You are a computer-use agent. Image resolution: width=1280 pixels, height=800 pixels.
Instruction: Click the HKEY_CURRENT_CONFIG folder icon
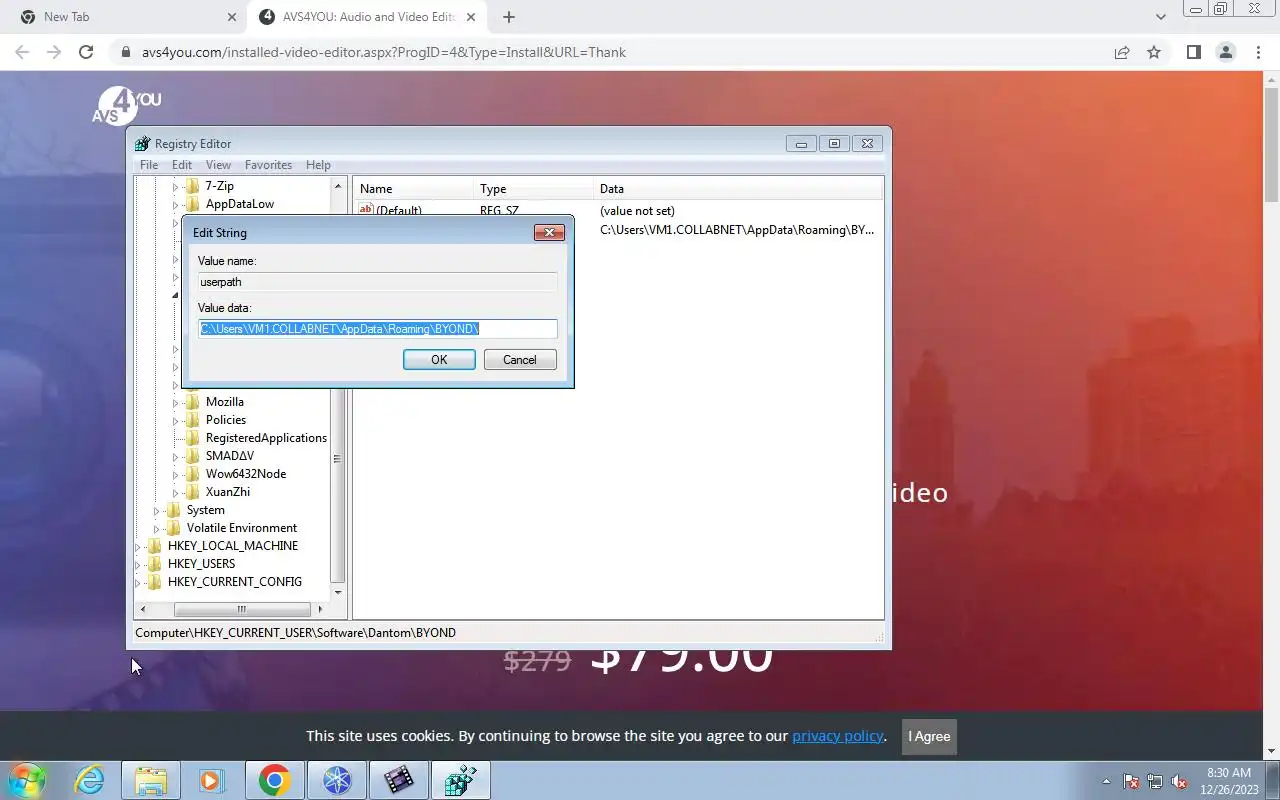pos(154,582)
